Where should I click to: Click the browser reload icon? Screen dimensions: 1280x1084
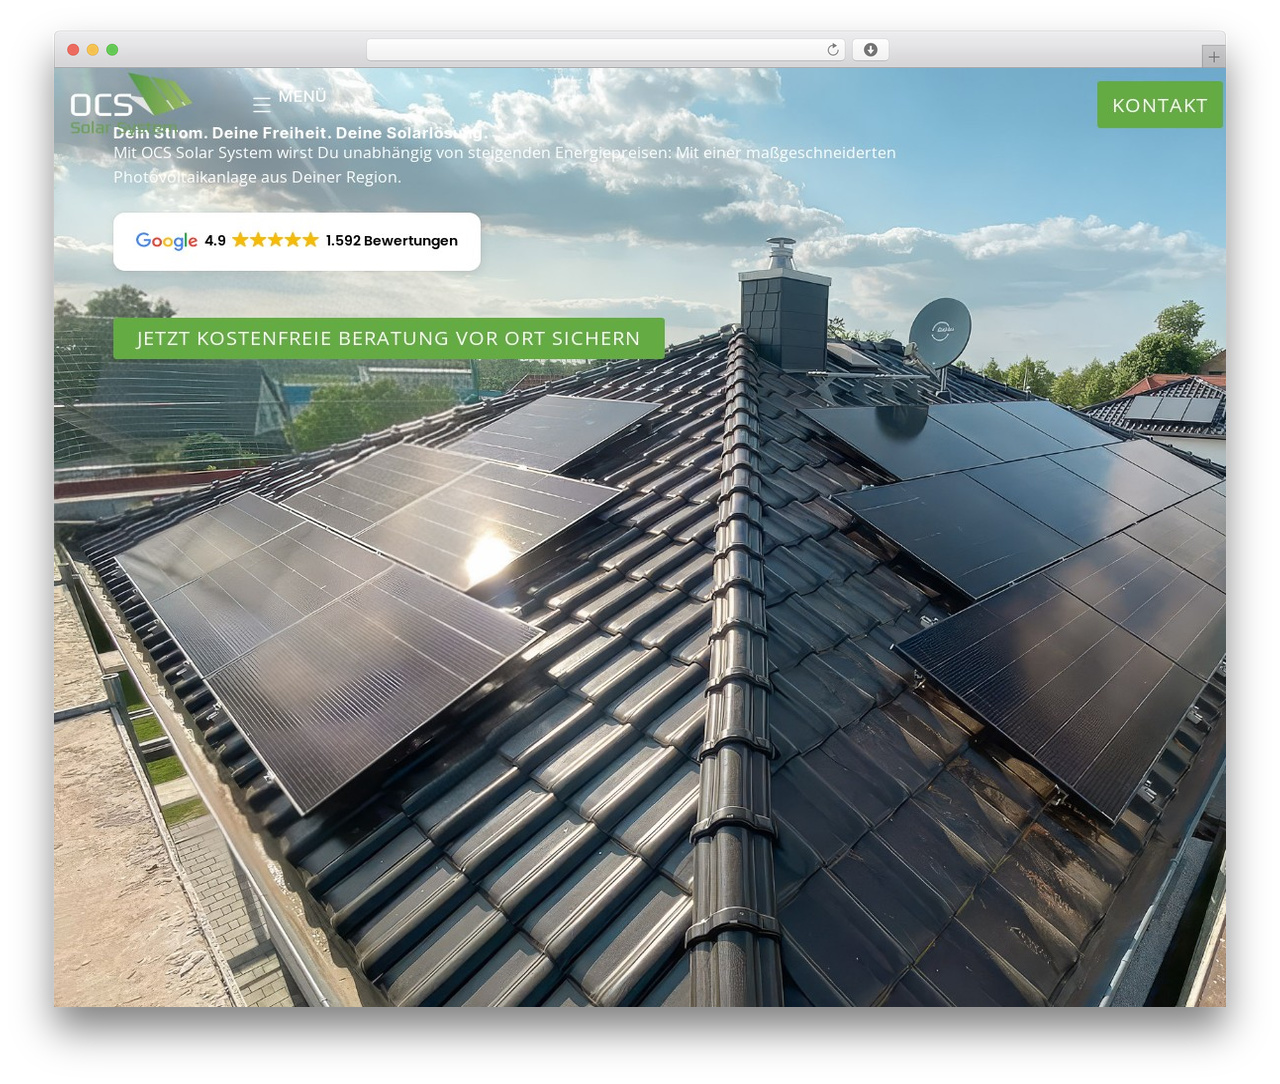pos(832,50)
